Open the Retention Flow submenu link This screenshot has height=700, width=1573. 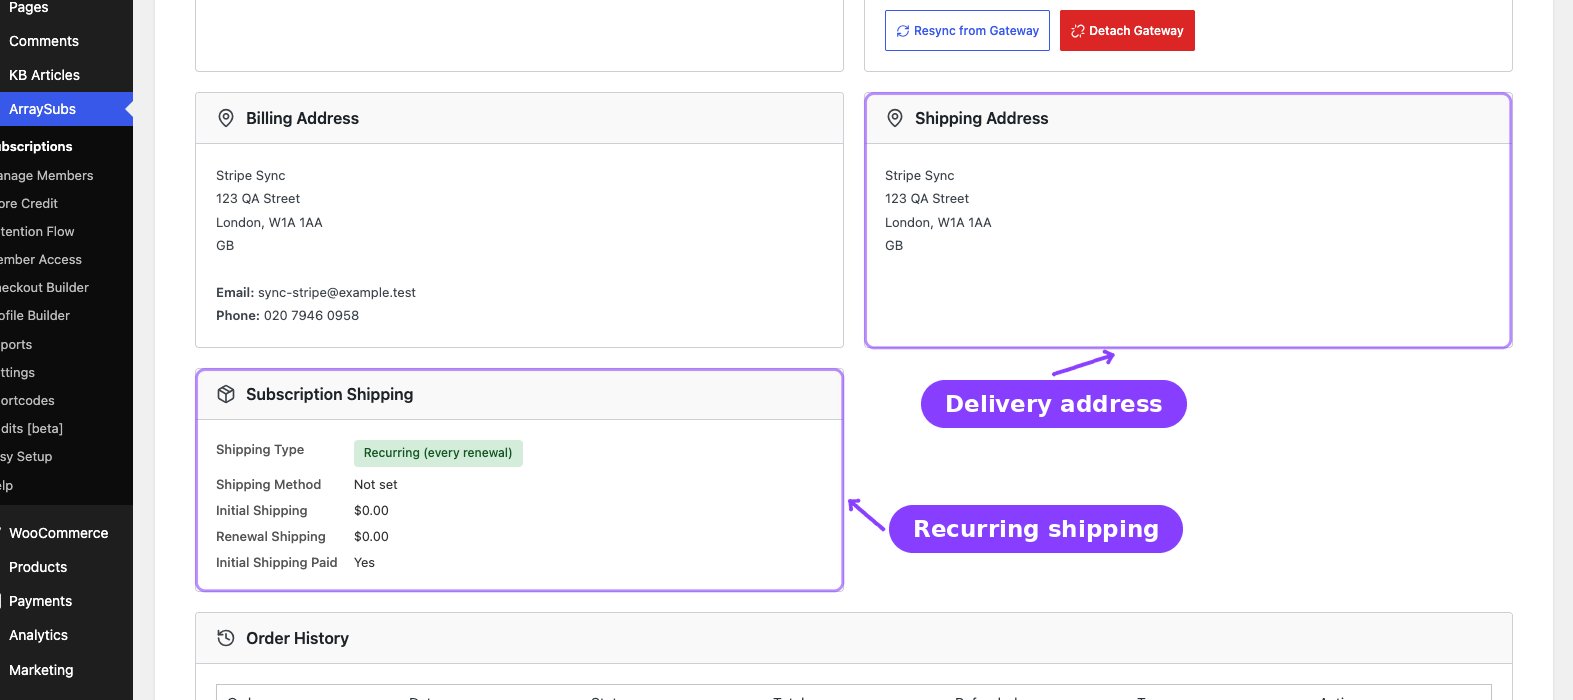click(37, 231)
